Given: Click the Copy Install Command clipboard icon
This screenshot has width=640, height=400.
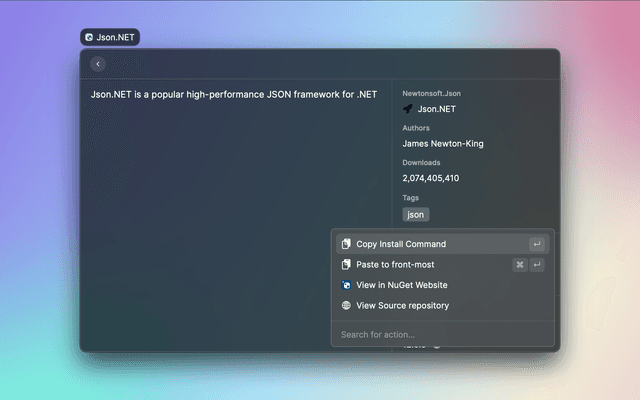Looking at the screenshot, I should pyautogui.click(x=346, y=244).
